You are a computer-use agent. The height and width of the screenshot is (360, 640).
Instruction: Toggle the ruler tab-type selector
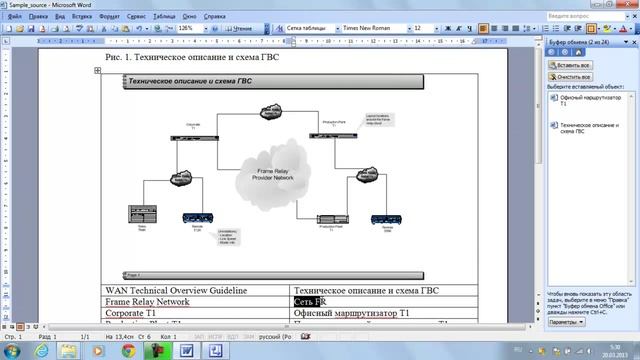(x=6, y=41)
